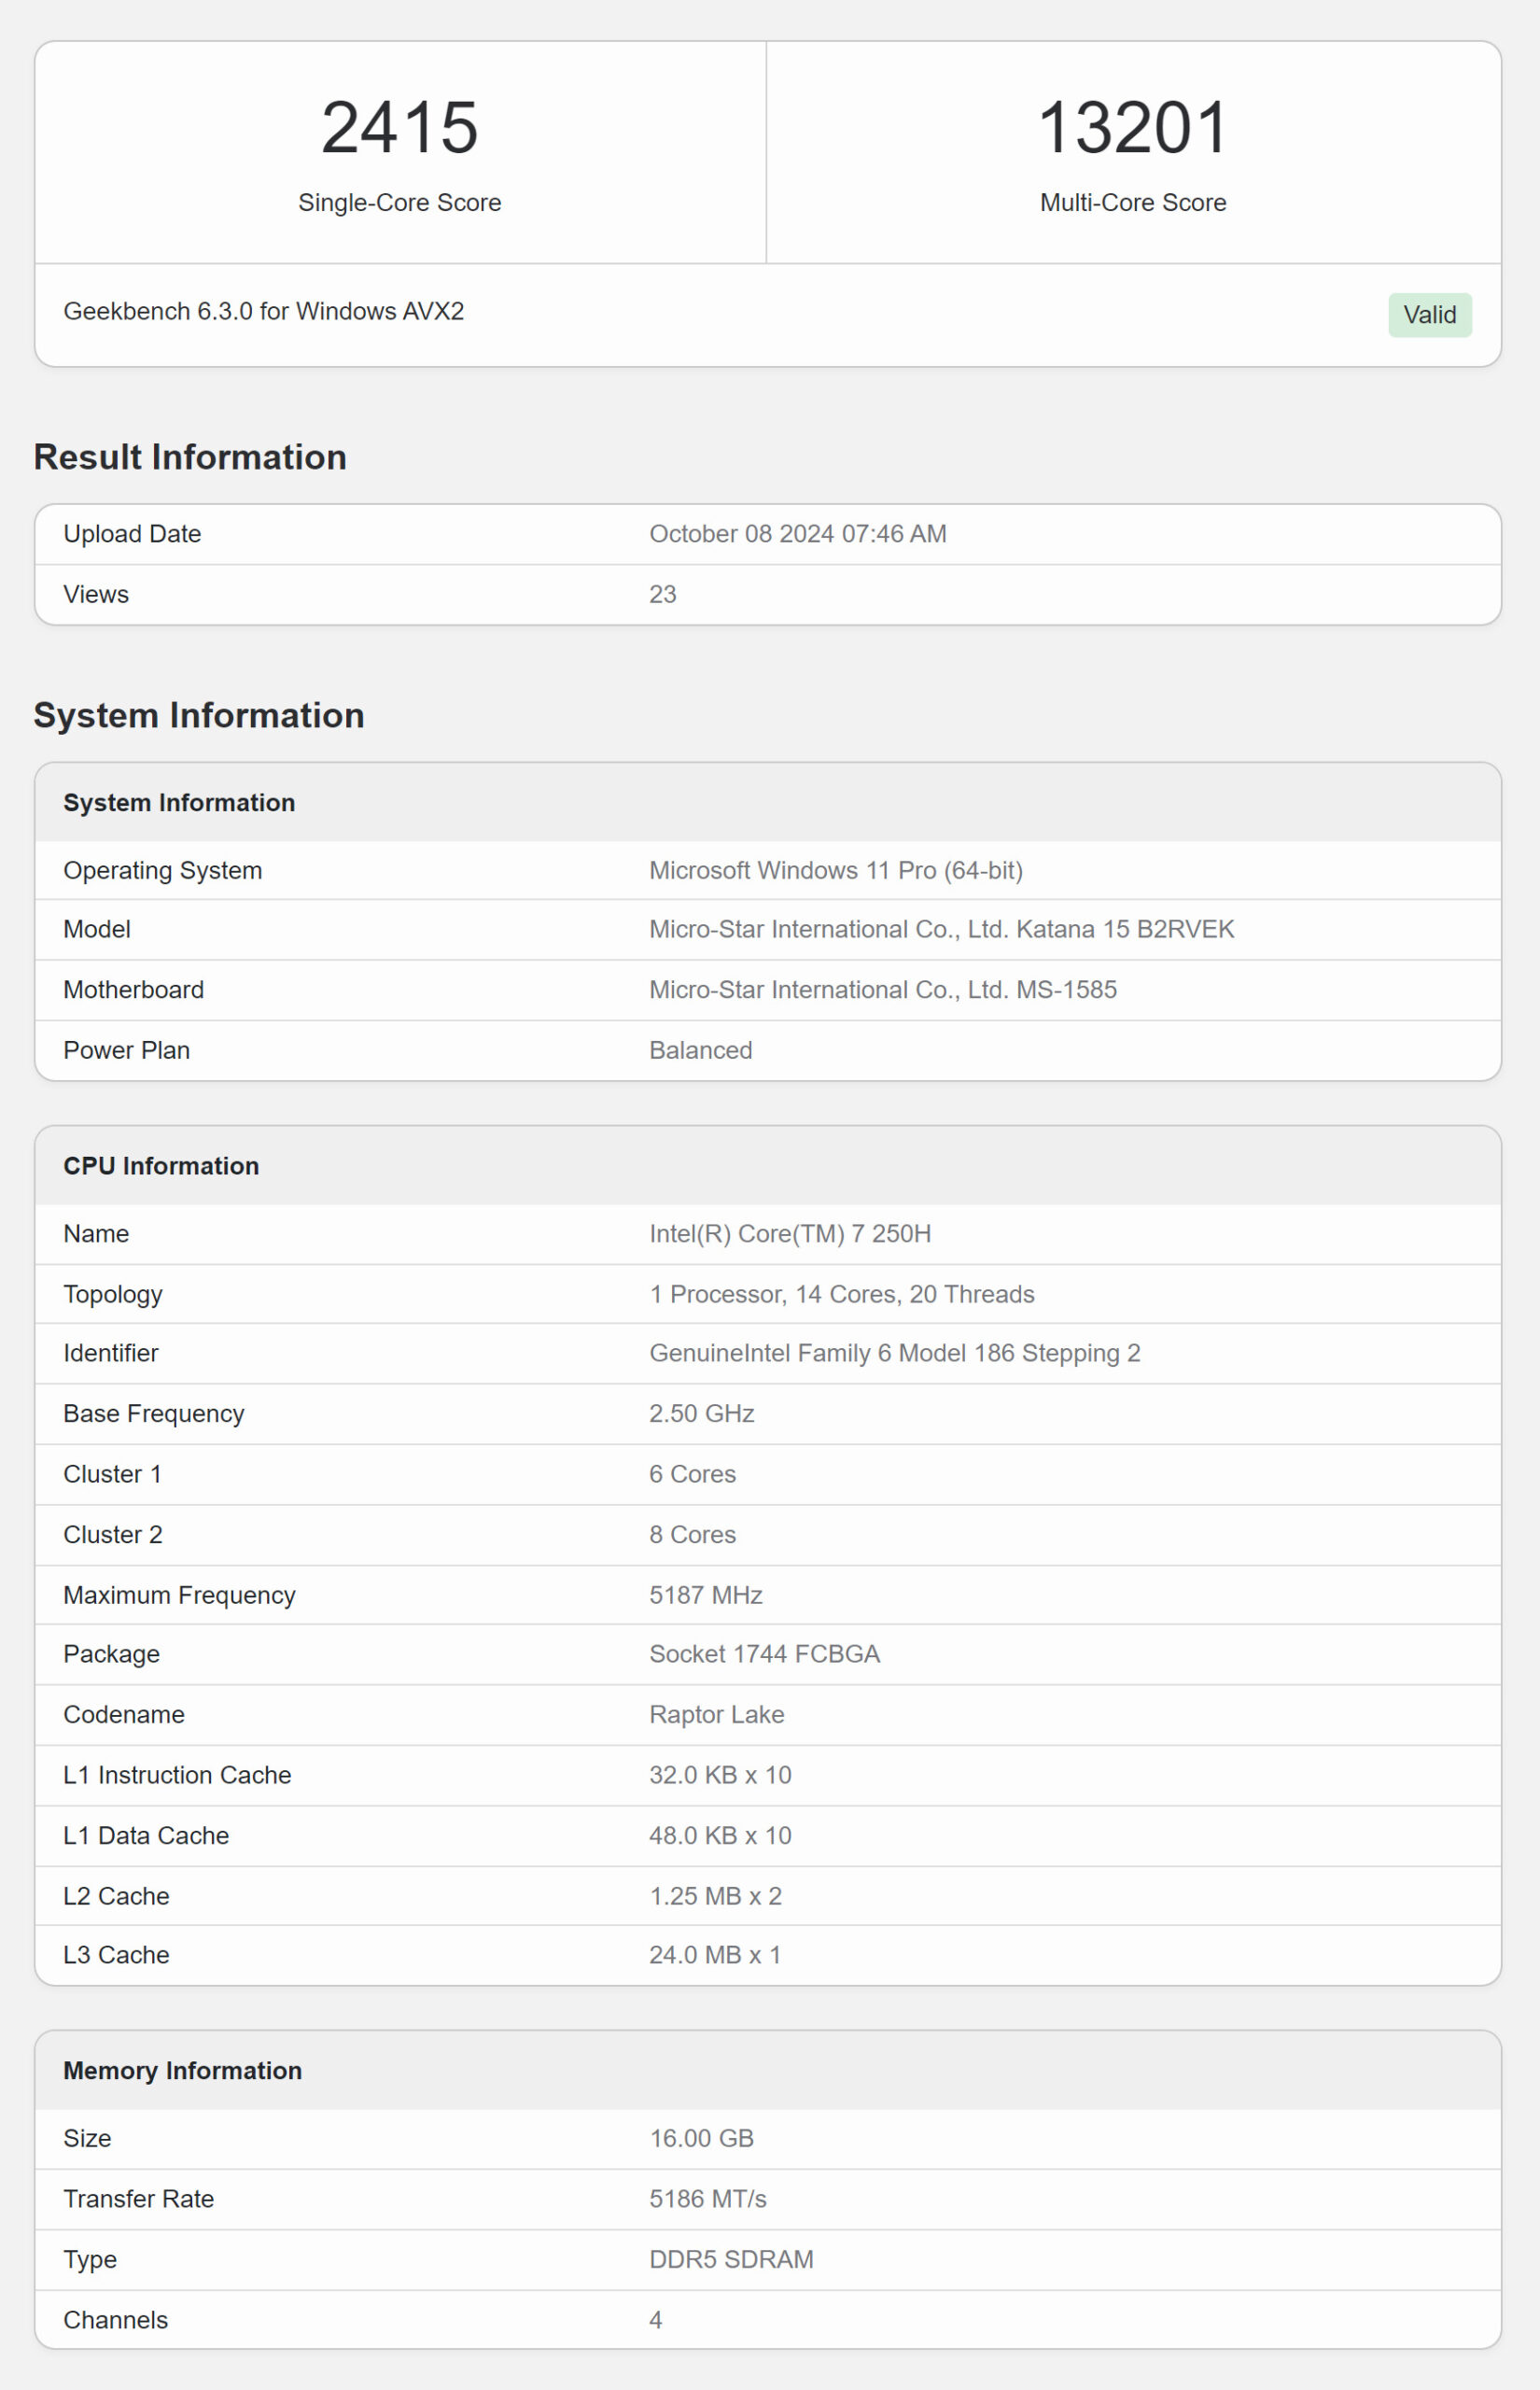This screenshot has width=1540, height=2390.
Task: Select Intel(R) Core(TM) 7 250H name
Action: point(789,1233)
